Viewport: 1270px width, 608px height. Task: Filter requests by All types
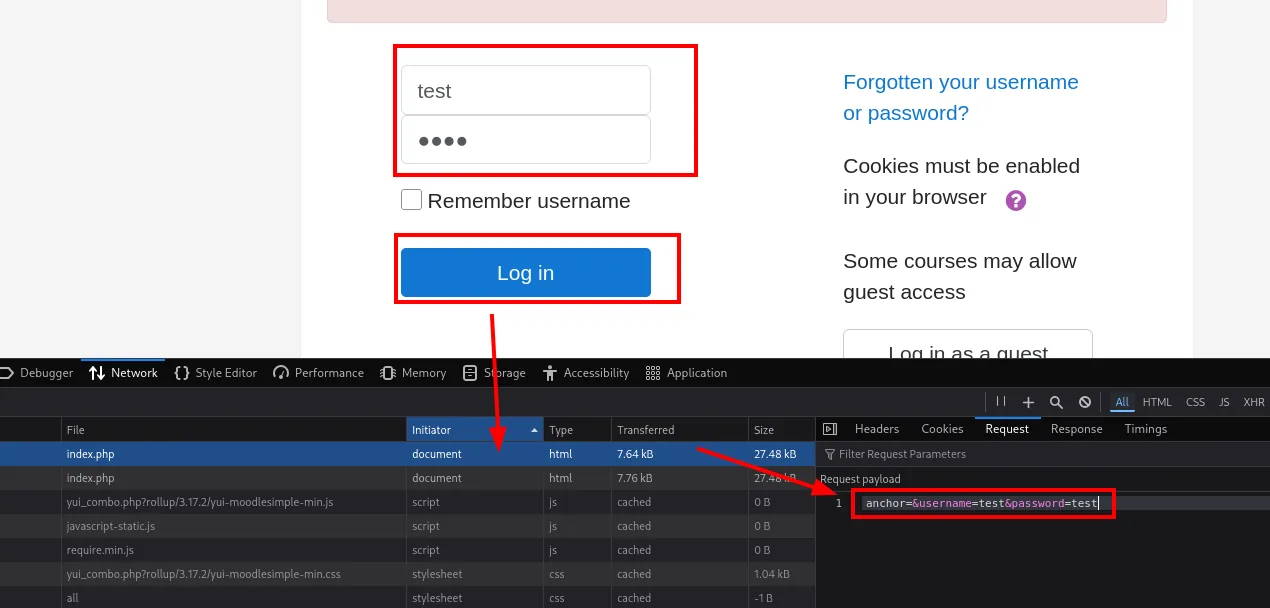(1122, 402)
